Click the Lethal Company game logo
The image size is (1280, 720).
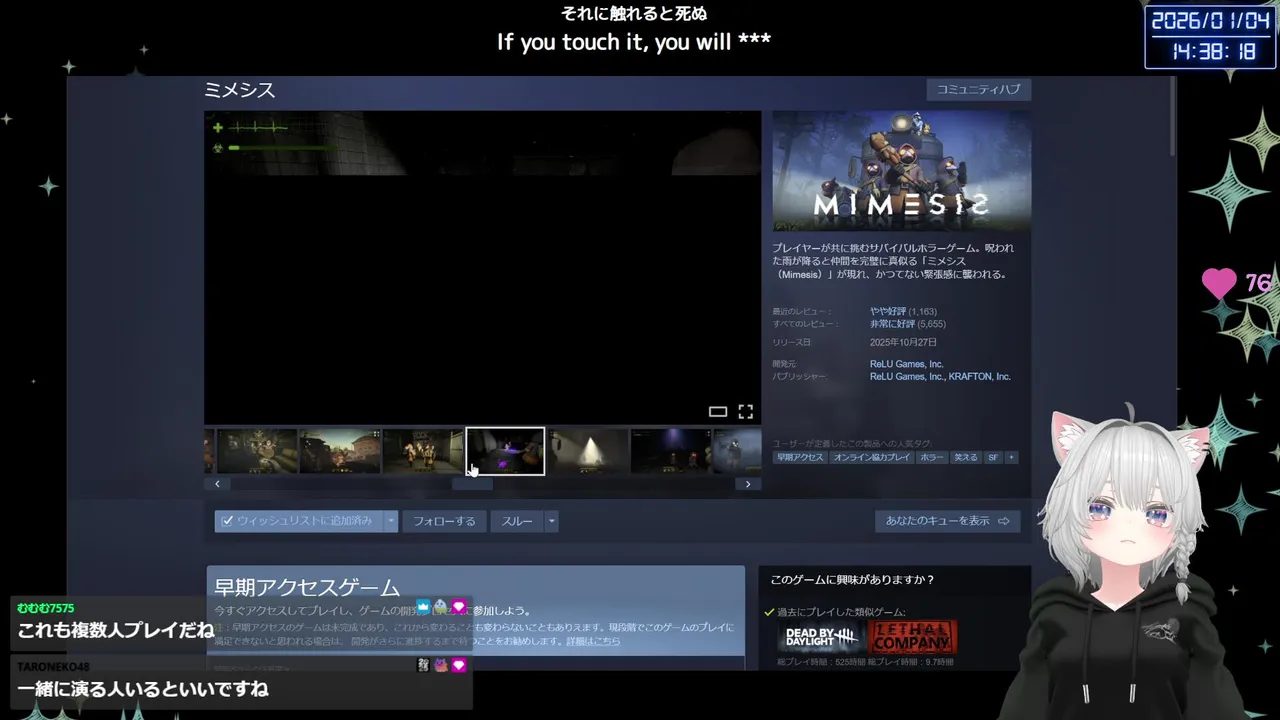[x=912, y=636]
